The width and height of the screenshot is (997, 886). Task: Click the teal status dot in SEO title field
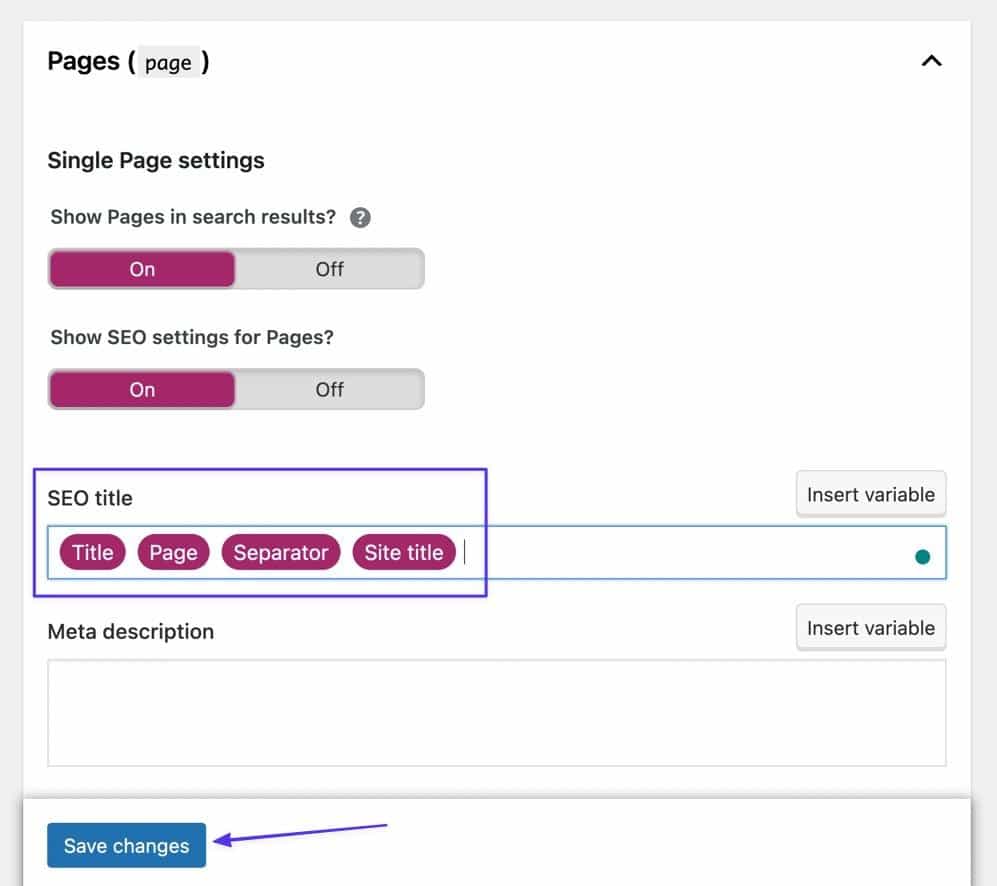point(922,557)
